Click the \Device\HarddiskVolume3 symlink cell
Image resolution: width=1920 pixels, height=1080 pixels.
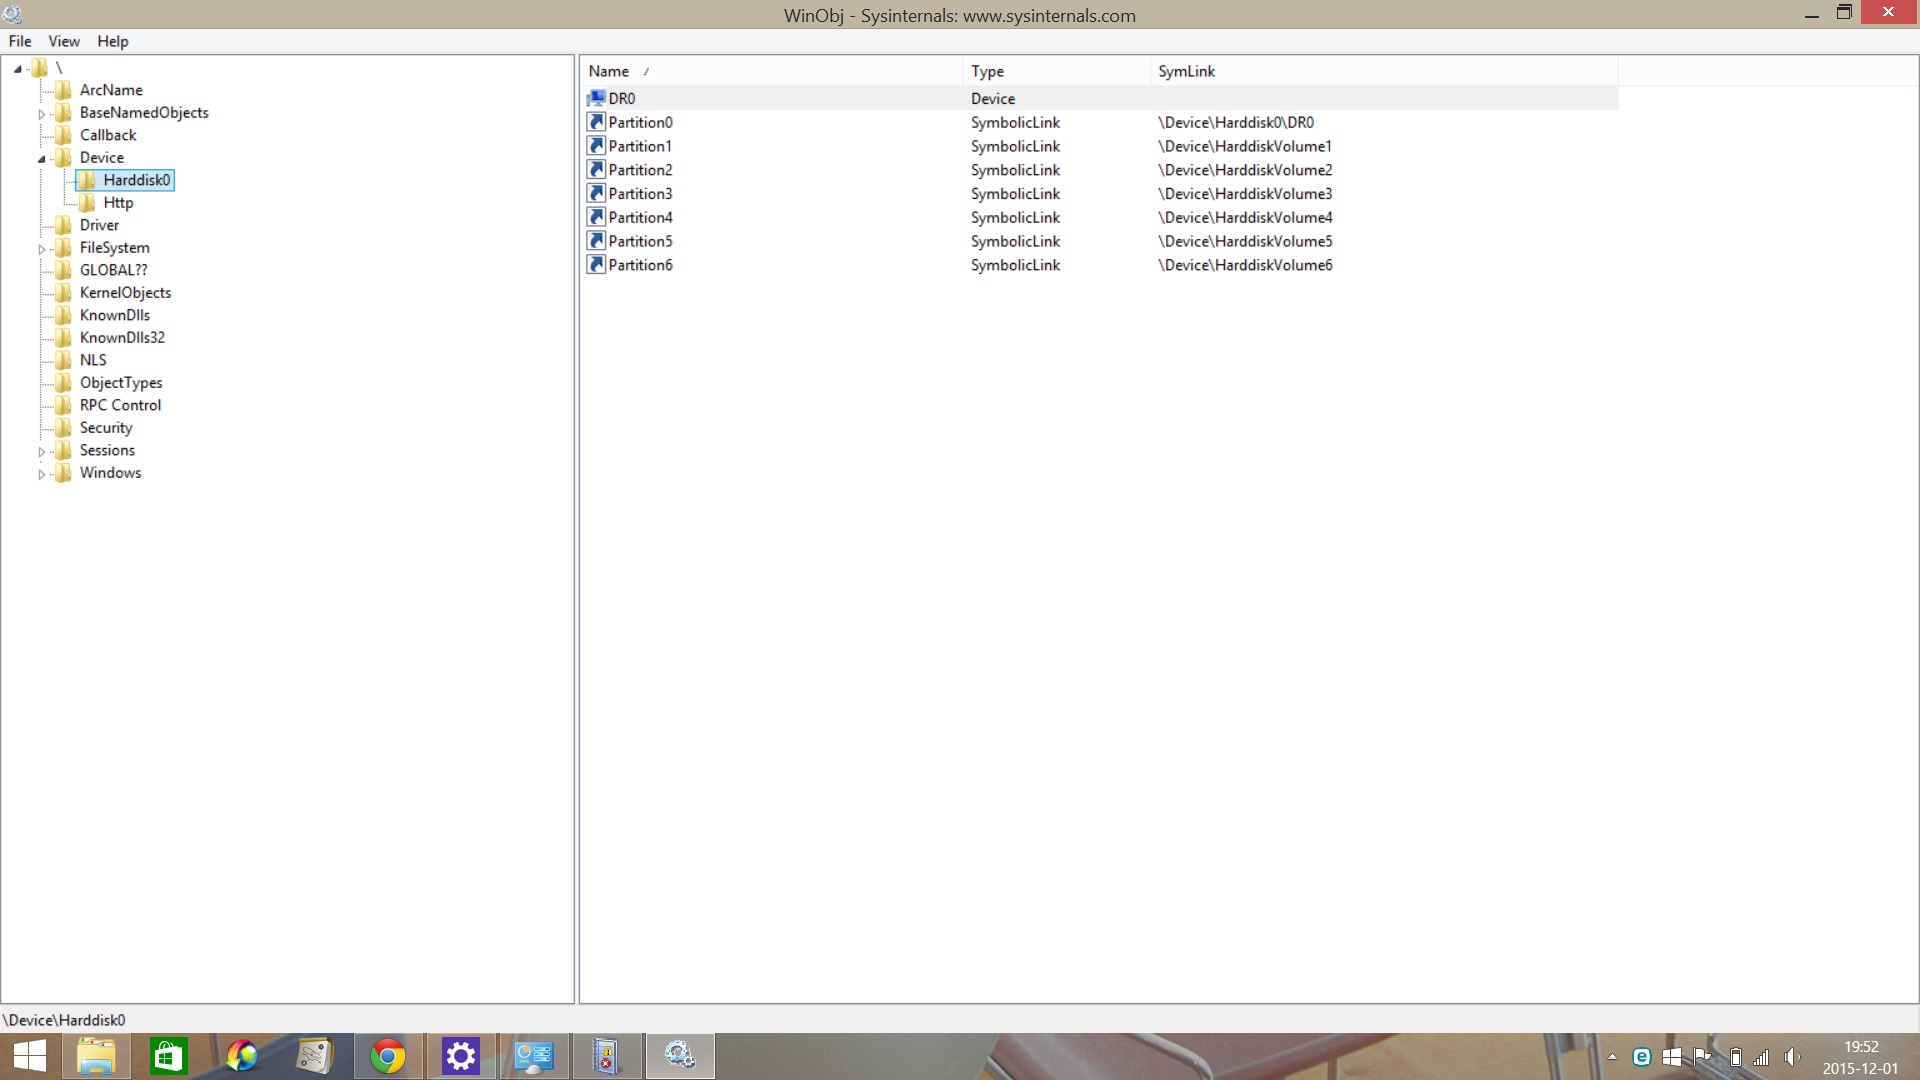[x=1245, y=193]
